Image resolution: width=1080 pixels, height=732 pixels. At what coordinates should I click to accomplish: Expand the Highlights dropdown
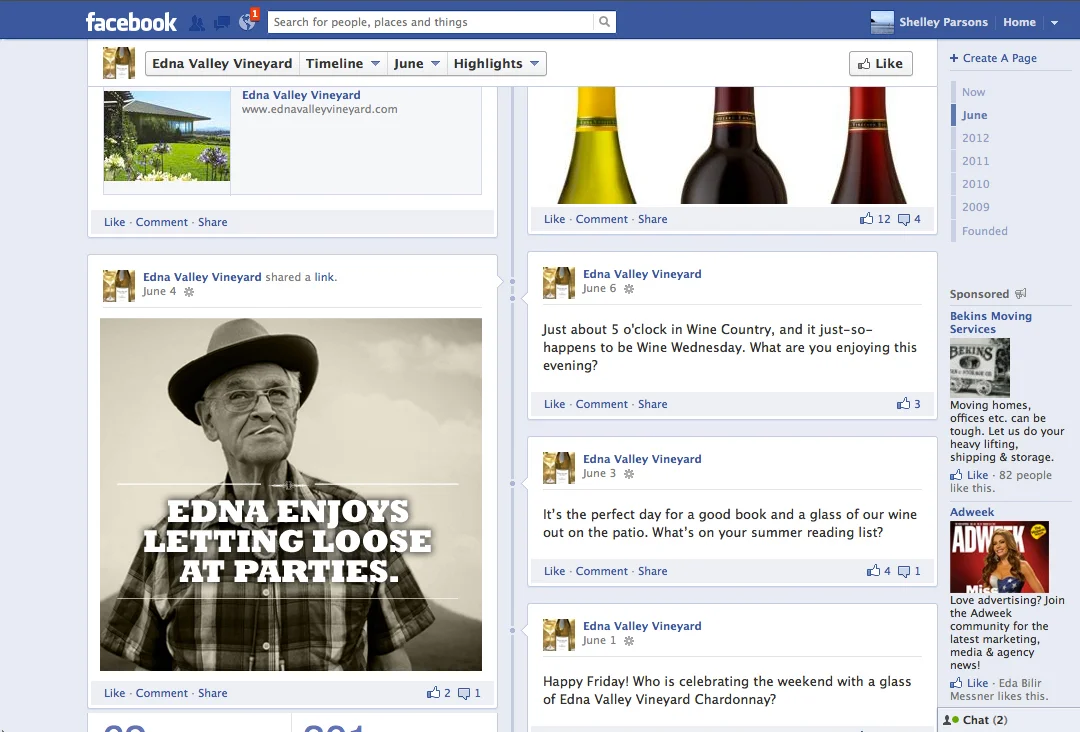pos(496,63)
